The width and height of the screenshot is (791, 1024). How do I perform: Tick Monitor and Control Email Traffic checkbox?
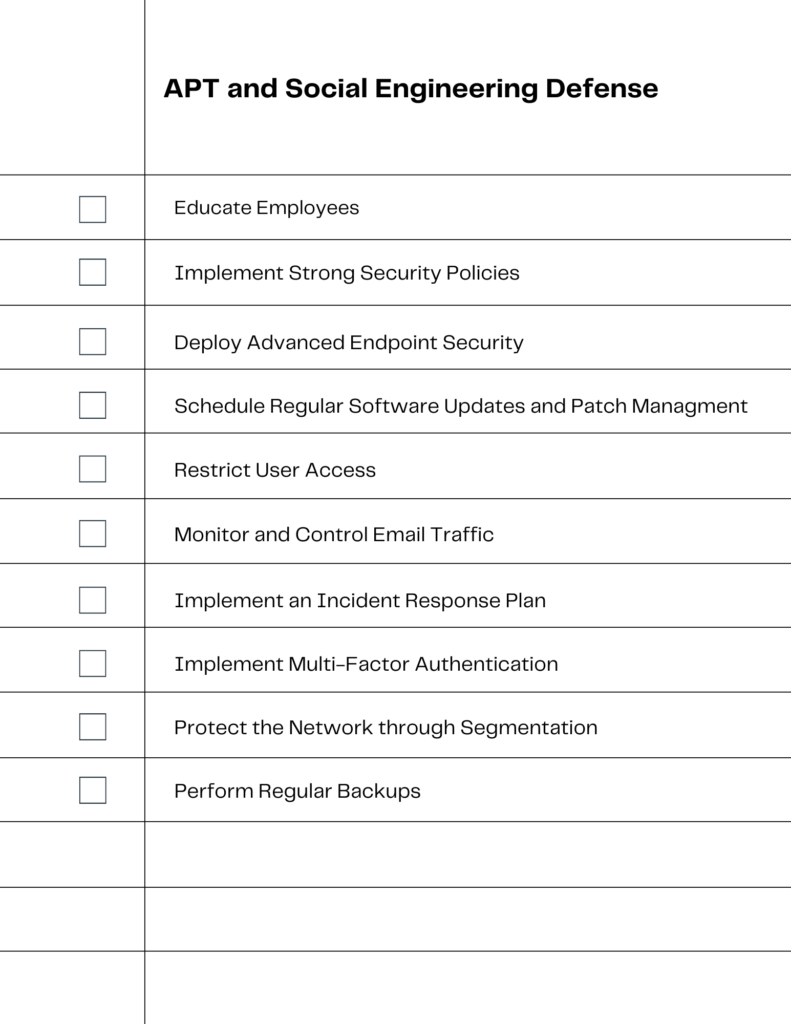click(x=92, y=534)
